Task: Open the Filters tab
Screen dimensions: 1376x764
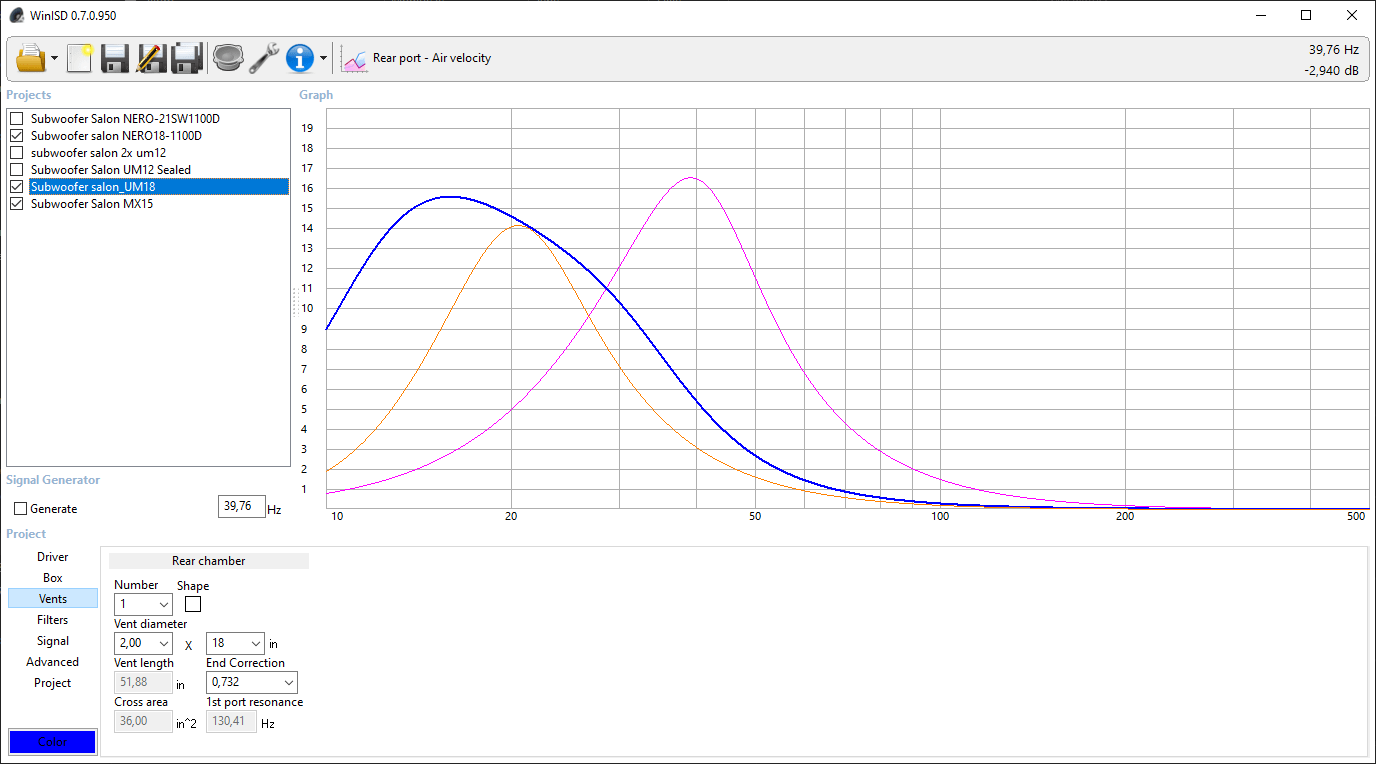Action: point(53,620)
